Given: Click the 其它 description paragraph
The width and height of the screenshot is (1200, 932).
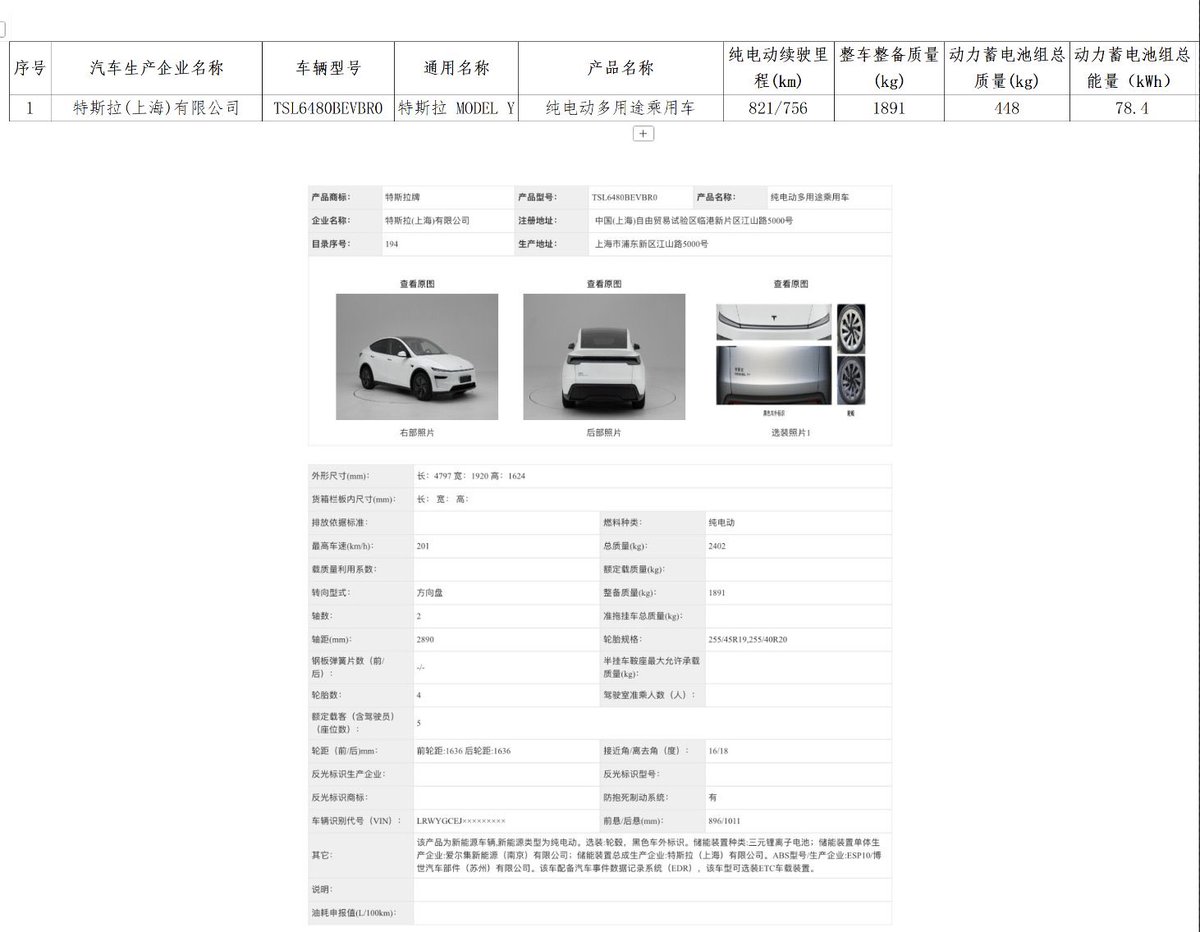Looking at the screenshot, I should coord(649,855).
